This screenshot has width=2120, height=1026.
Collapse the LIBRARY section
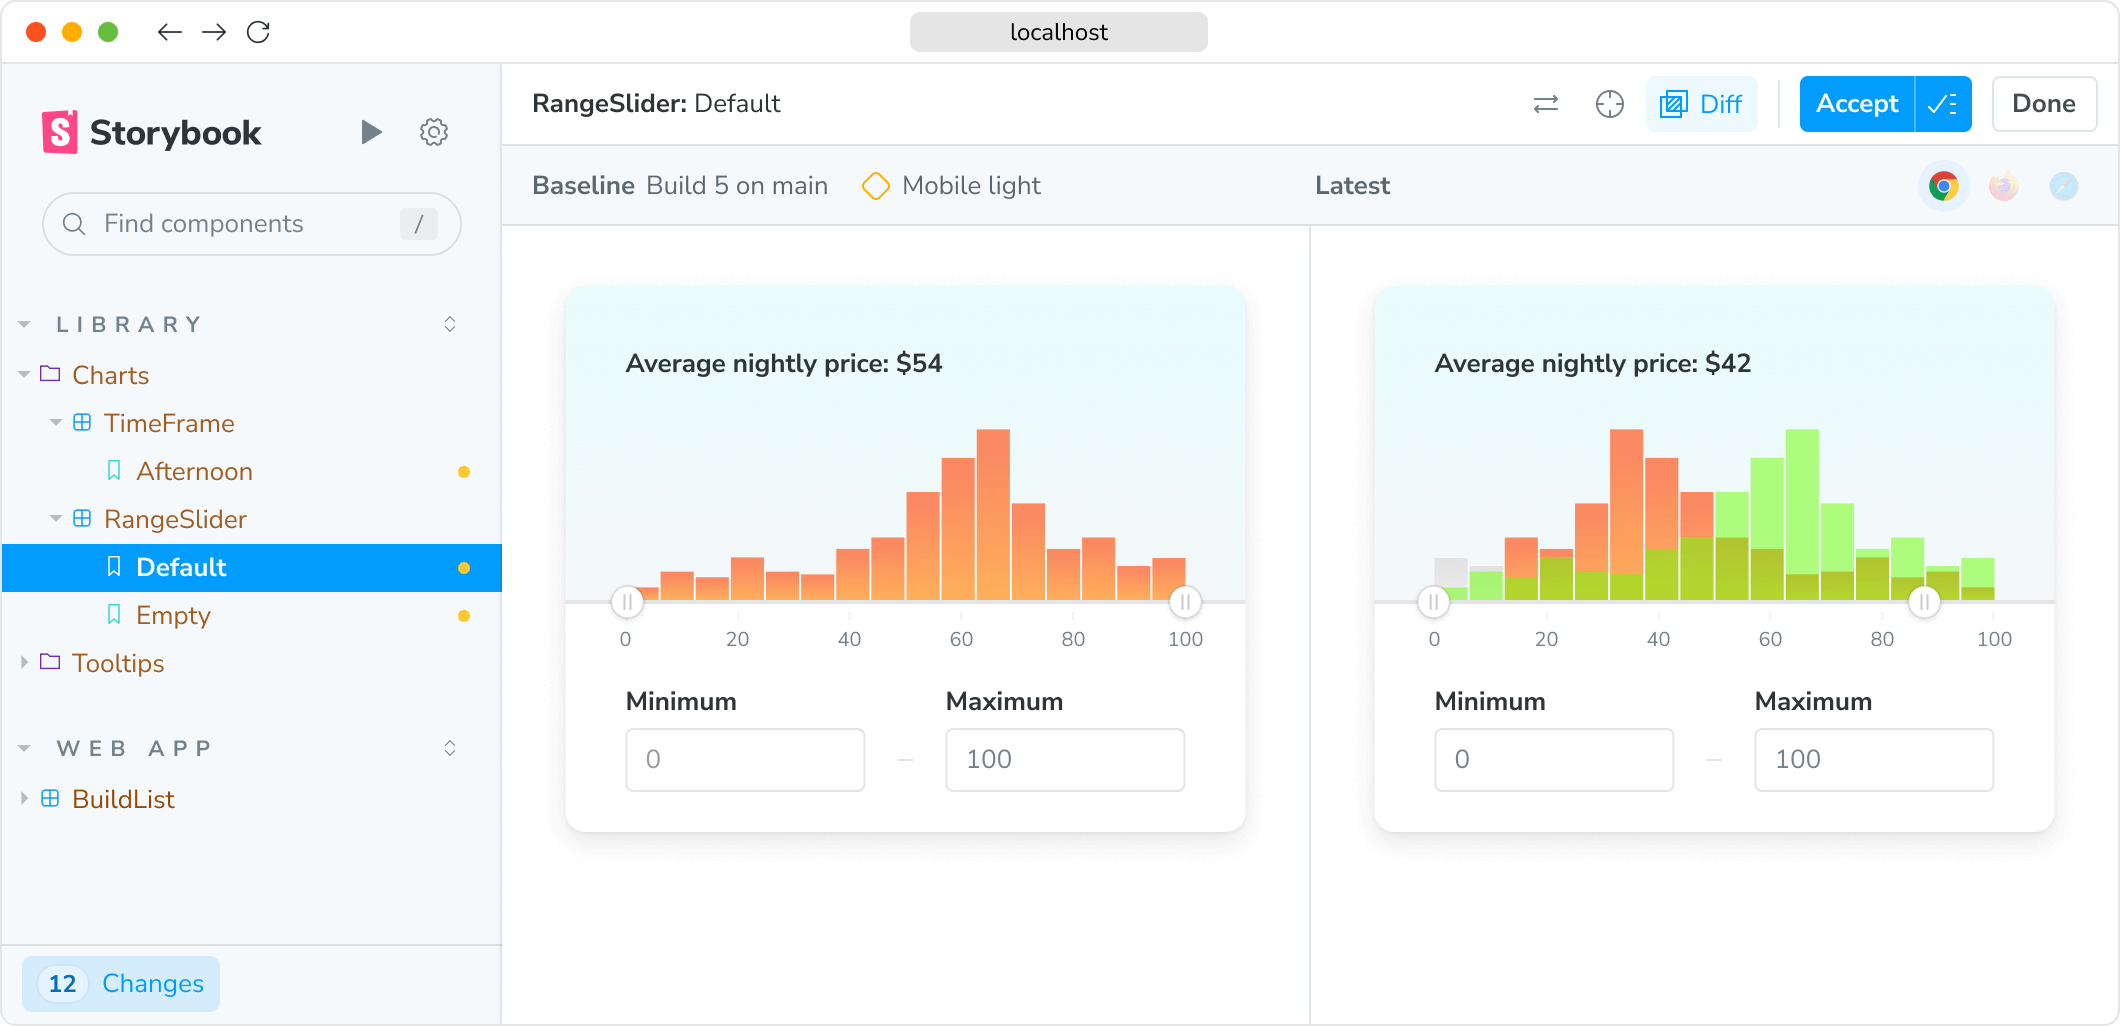[24, 325]
